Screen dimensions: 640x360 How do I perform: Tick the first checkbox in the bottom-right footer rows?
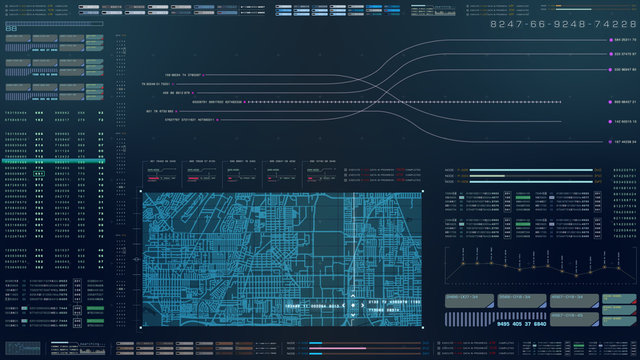(x=439, y=343)
